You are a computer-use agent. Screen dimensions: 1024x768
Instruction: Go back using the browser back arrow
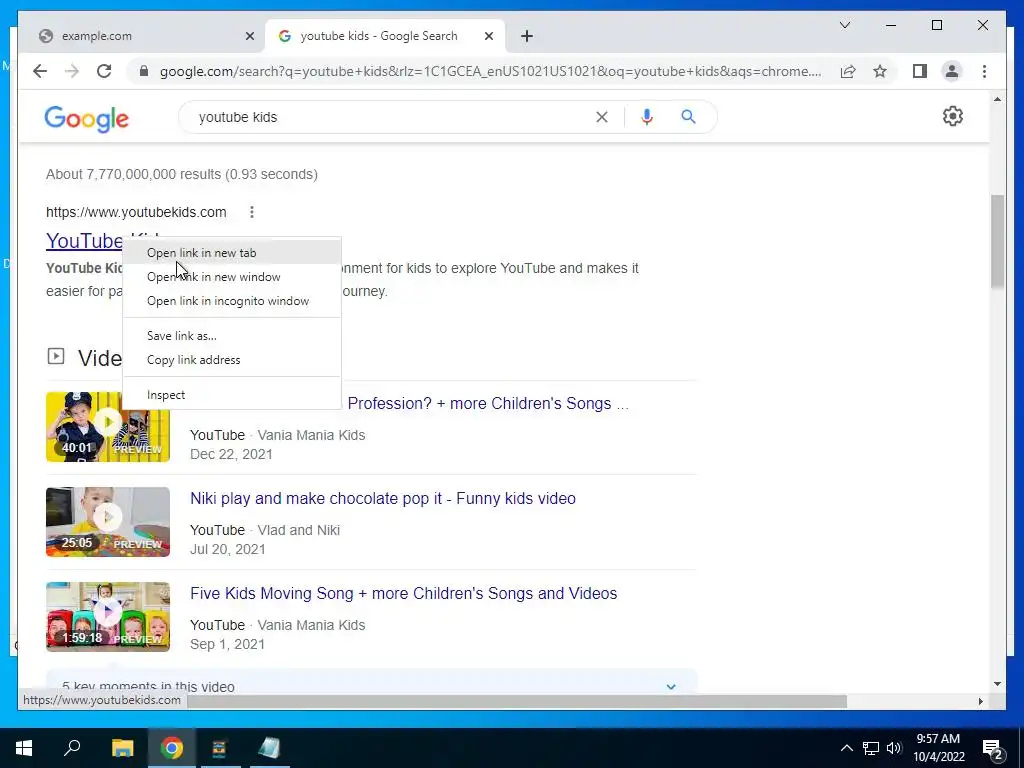[x=40, y=71]
